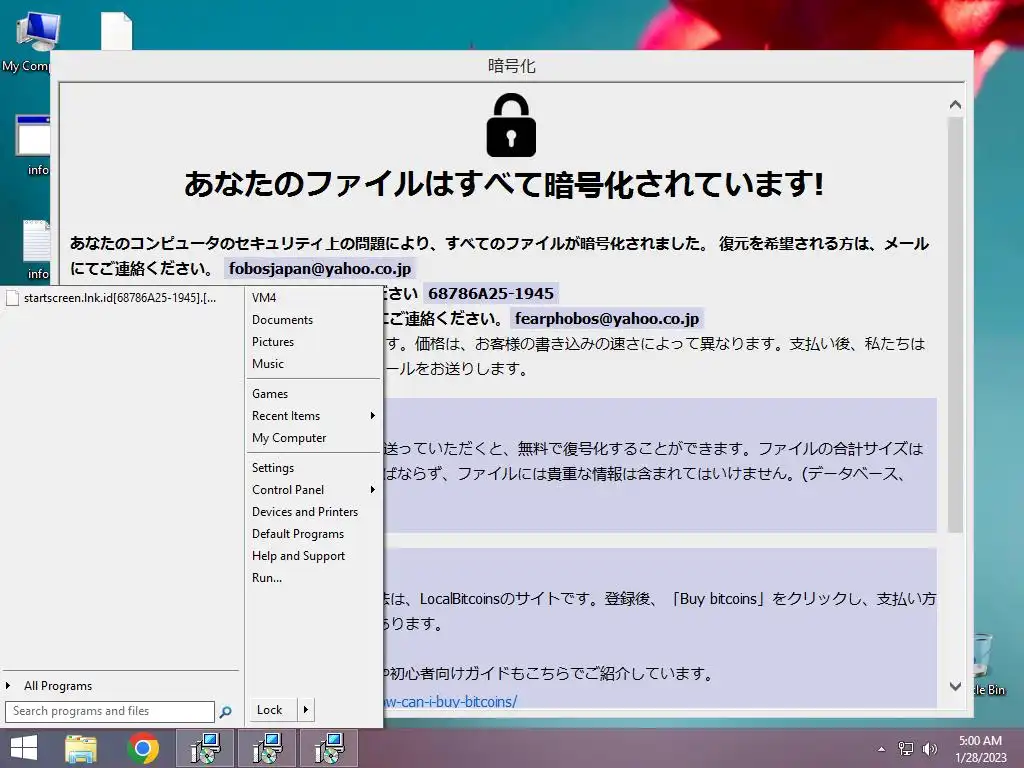Select the first installer icon right of Chrome

[x=205, y=748]
